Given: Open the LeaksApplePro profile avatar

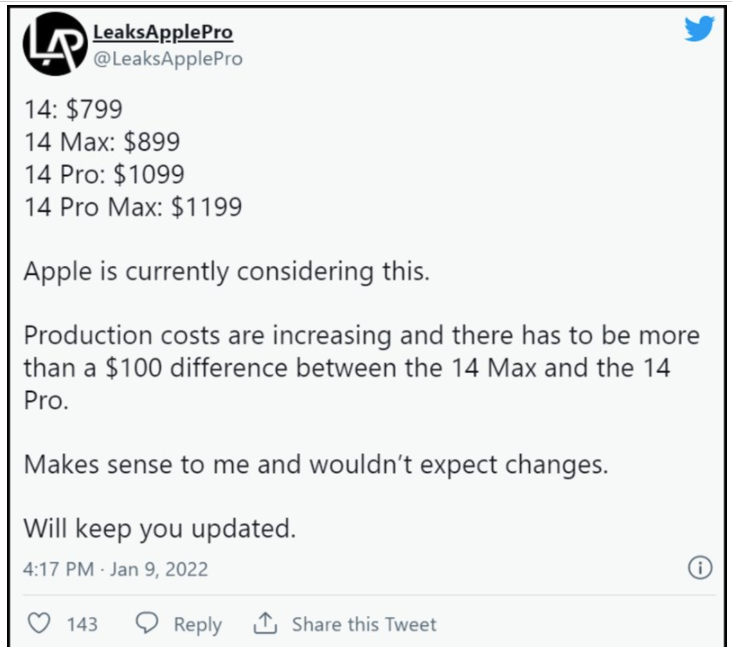Looking at the screenshot, I should tap(52, 46).
